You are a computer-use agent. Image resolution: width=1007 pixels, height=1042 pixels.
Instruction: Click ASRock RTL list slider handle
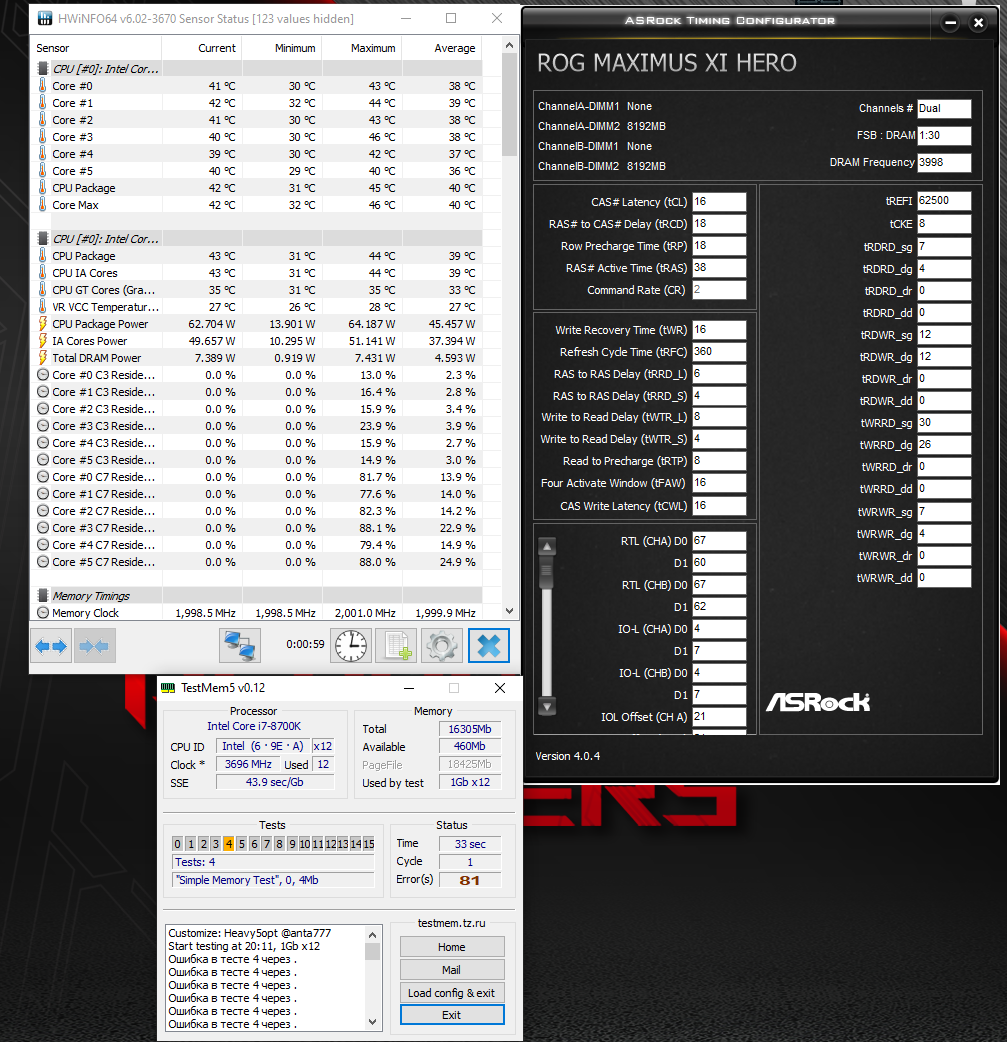(x=547, y=572)
